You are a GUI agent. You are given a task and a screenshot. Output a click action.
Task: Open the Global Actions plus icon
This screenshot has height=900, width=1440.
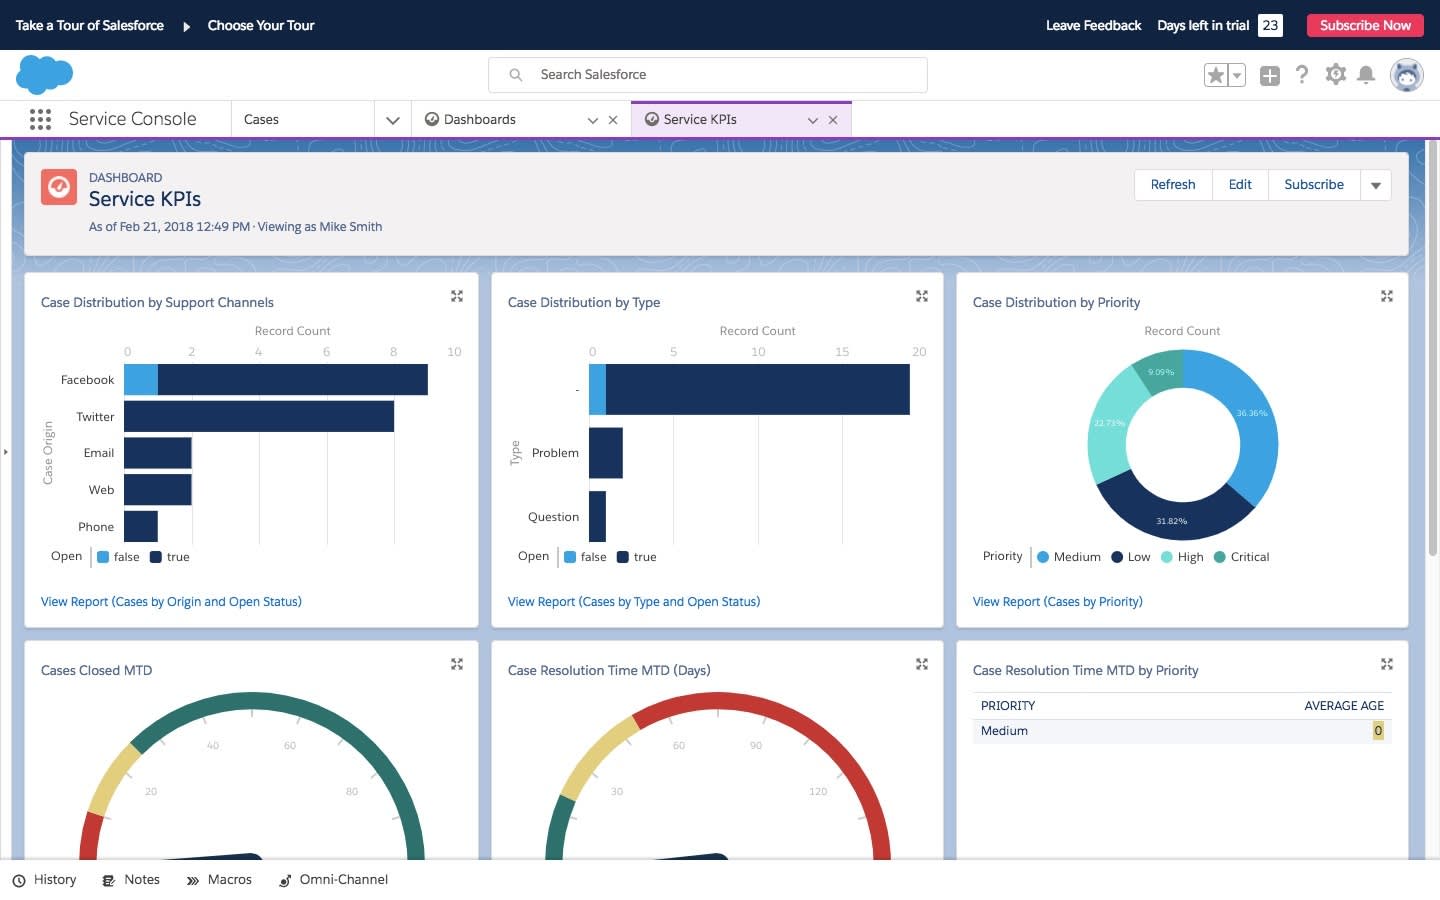(x=1270, y=75)
